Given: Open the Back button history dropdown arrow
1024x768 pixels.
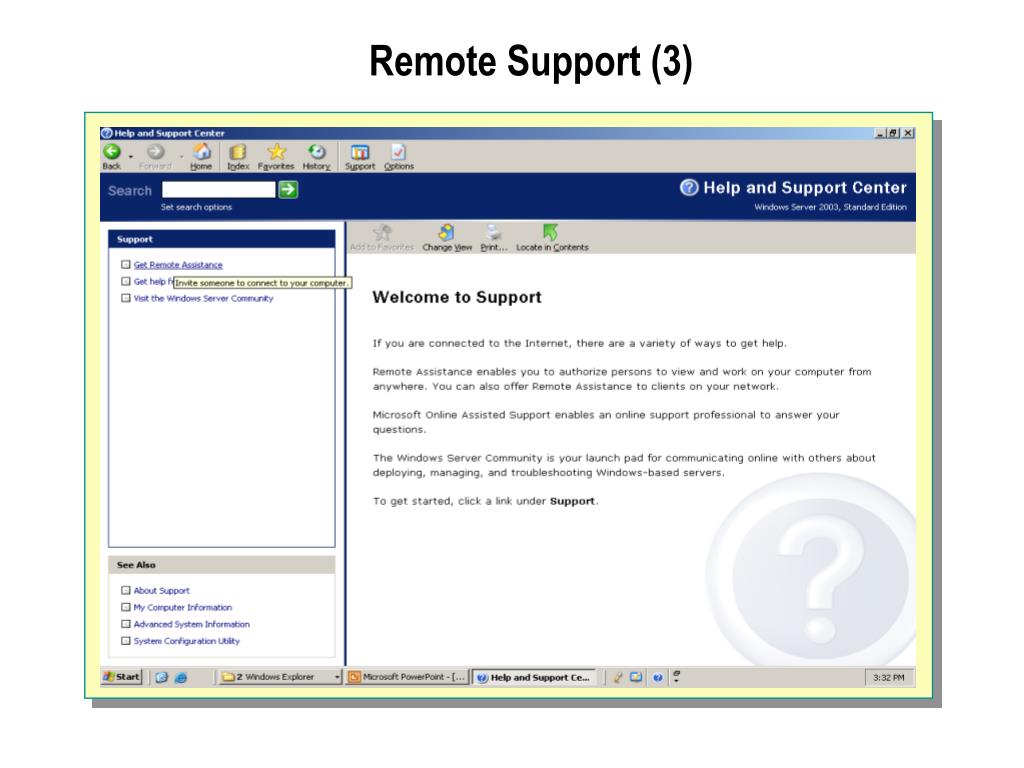Looking at the screenshot, I should click(x=131, y=157).
